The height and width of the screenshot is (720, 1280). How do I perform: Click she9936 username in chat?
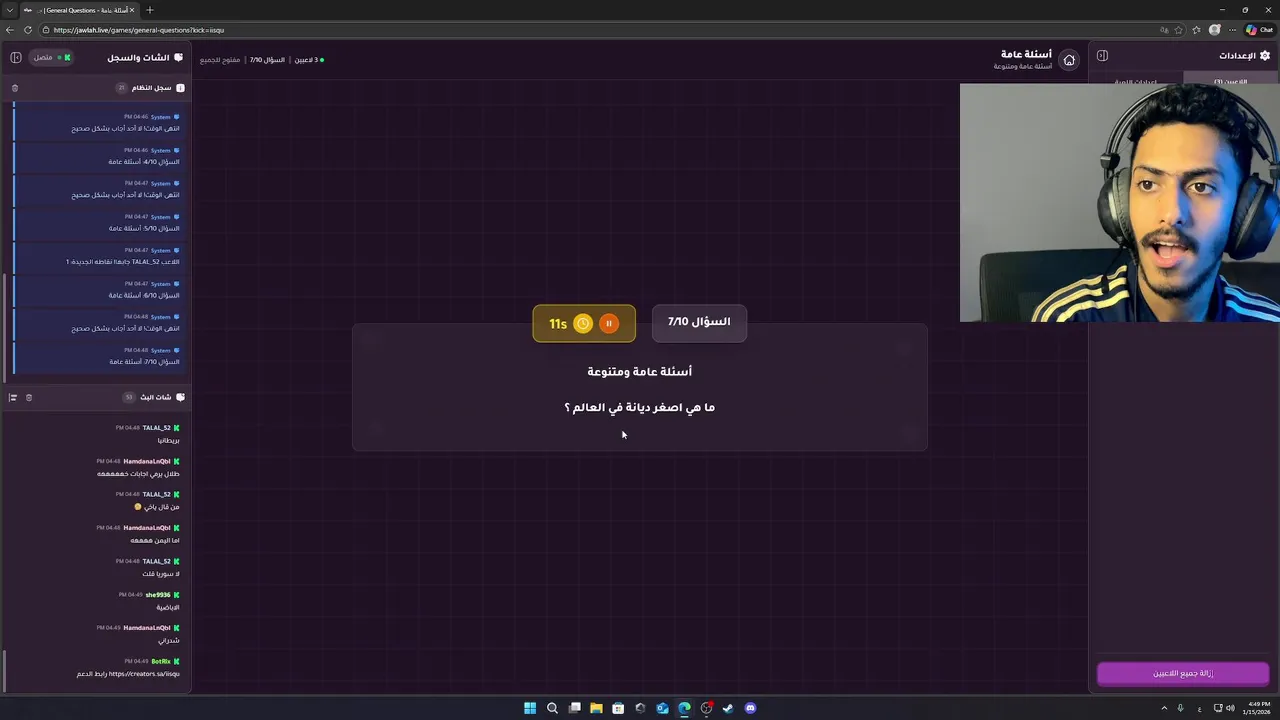tap(158, 595)
